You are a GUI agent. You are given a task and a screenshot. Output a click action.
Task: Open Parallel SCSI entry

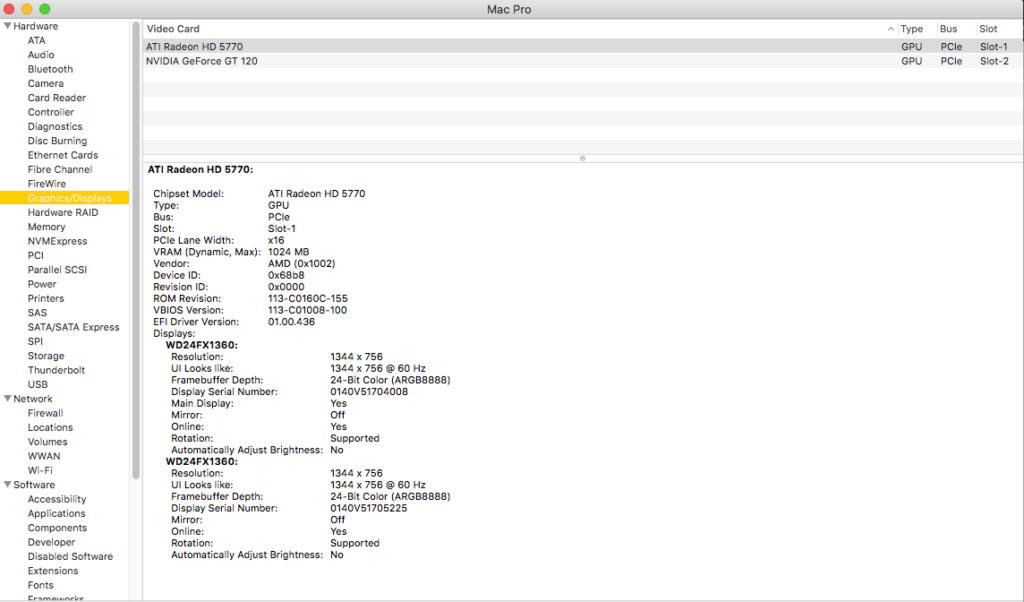point(57,270)
